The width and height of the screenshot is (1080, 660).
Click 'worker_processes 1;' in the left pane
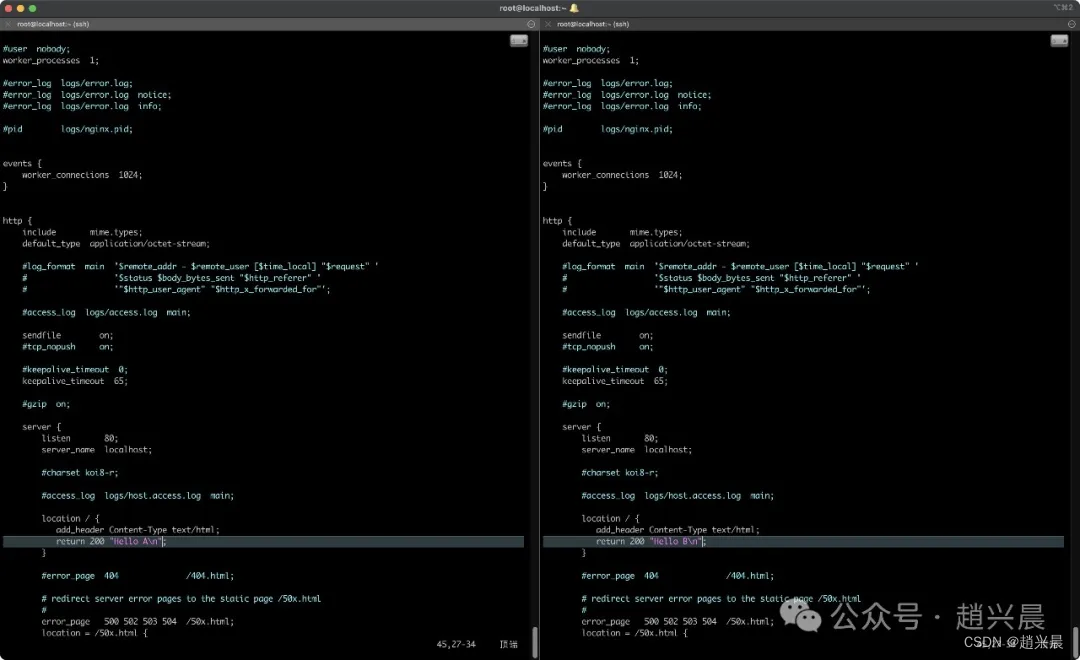(x=51, y=61)
